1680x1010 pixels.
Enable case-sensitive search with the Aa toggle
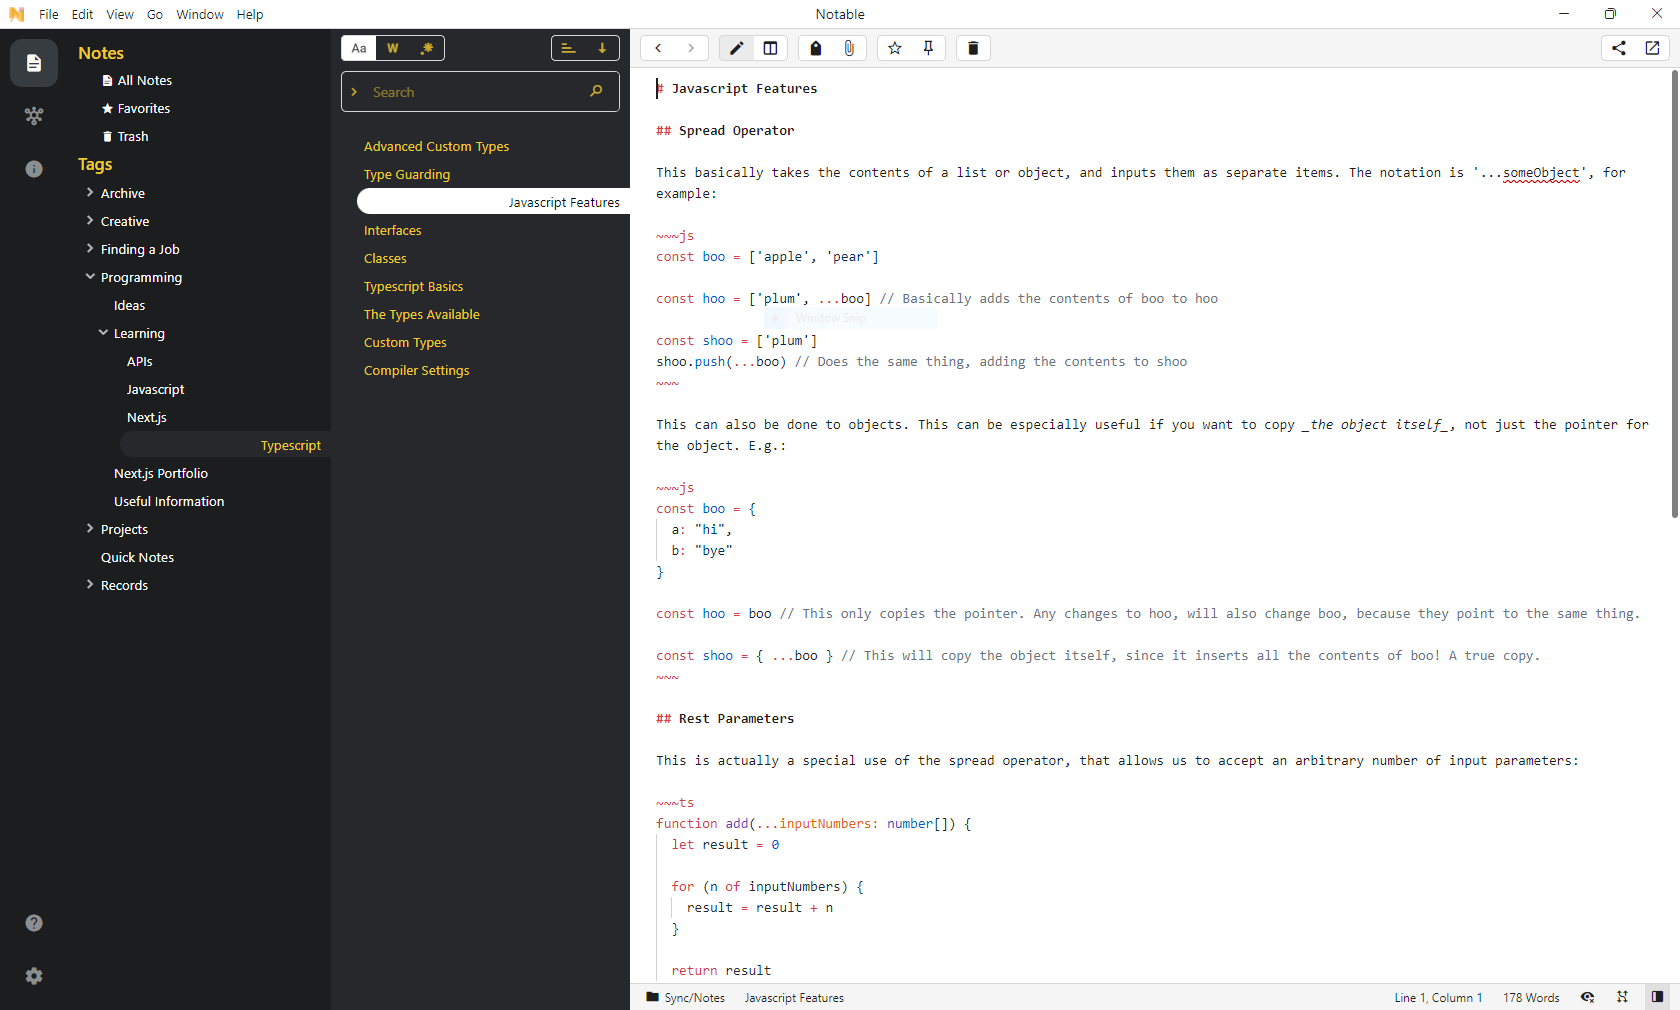click(359, 48)
